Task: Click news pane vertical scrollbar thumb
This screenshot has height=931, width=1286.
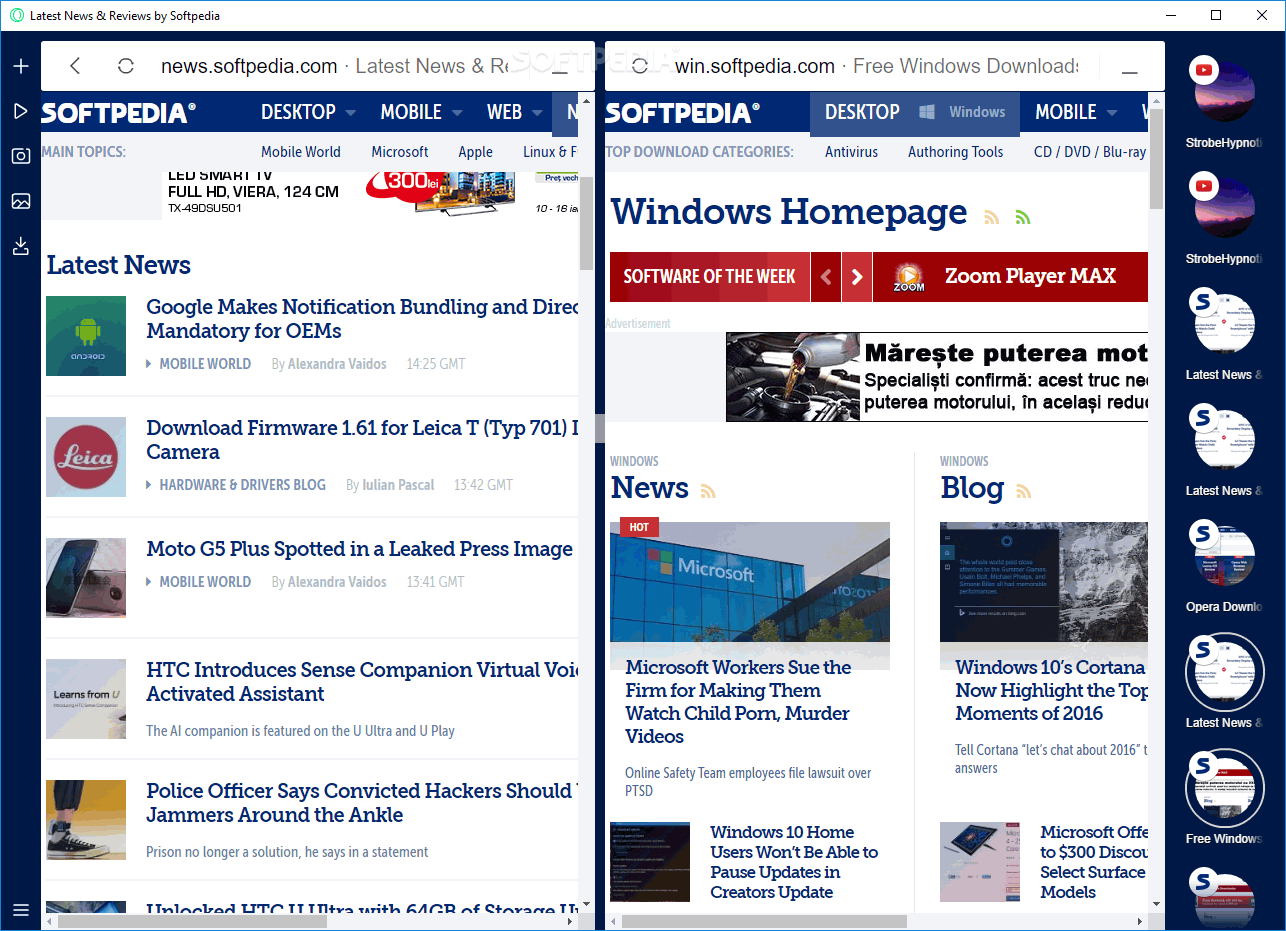Action: (586, 223)
